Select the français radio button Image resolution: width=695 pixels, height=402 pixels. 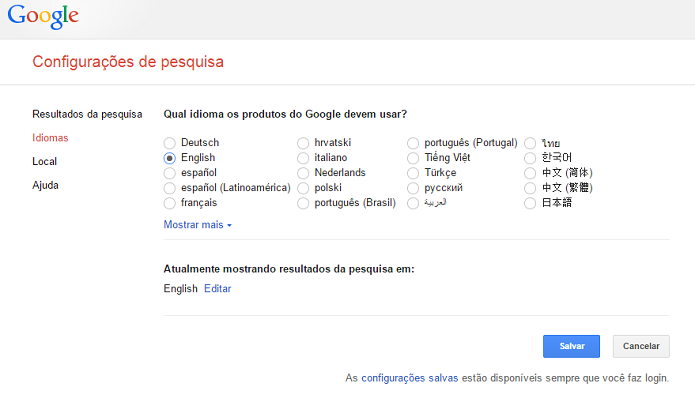point(170,203)
